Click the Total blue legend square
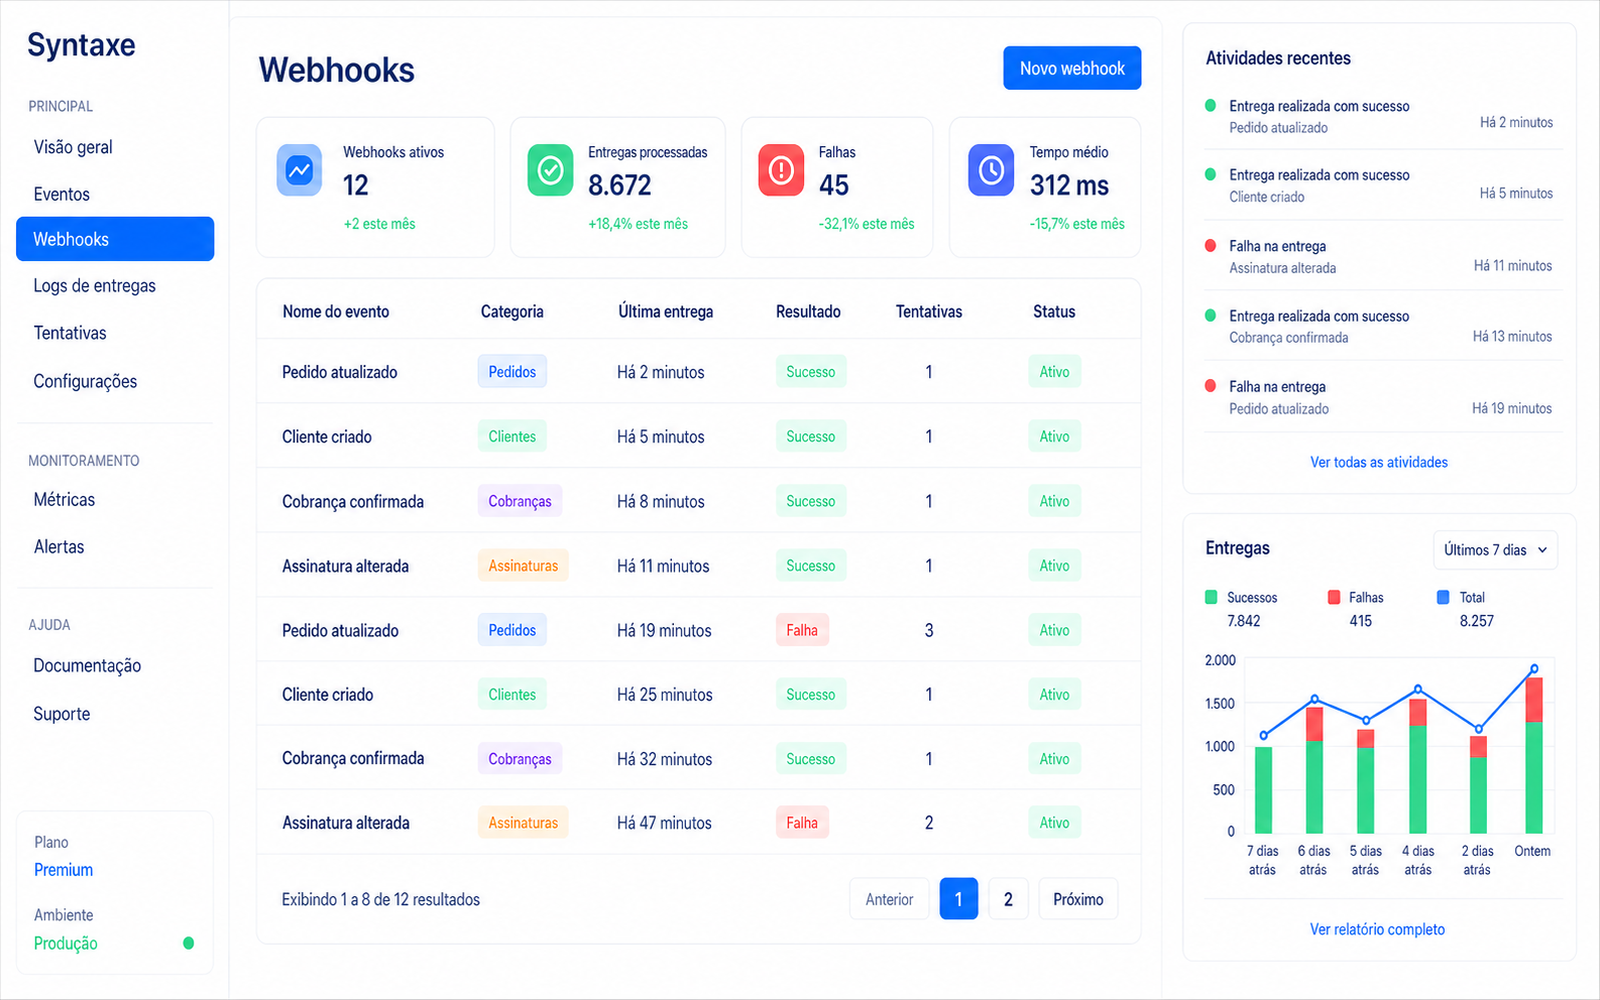This screenshot has width=1600, height=1000. (x=1443, y=597)
